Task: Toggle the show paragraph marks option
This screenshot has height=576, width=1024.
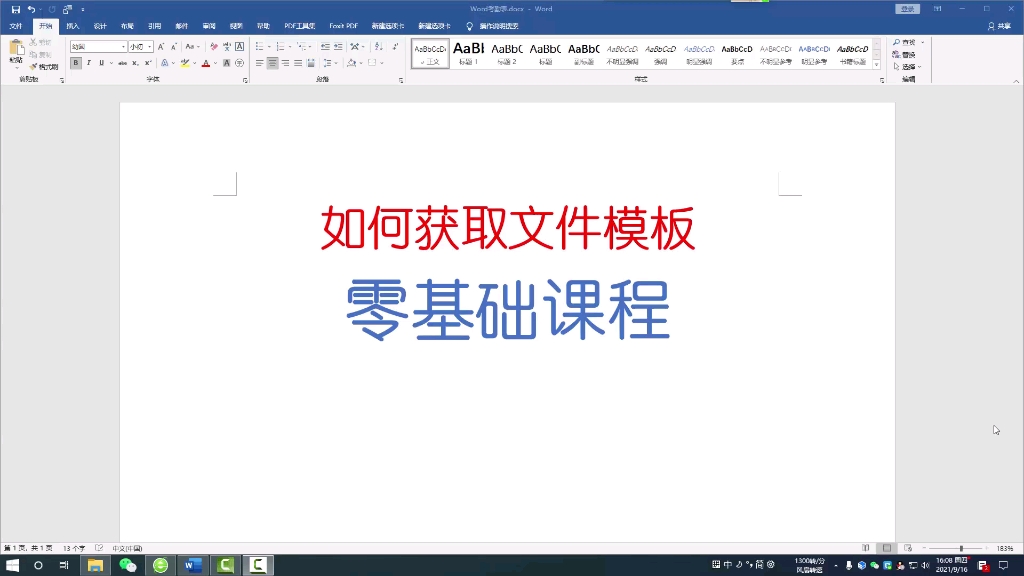Action: 394,47
